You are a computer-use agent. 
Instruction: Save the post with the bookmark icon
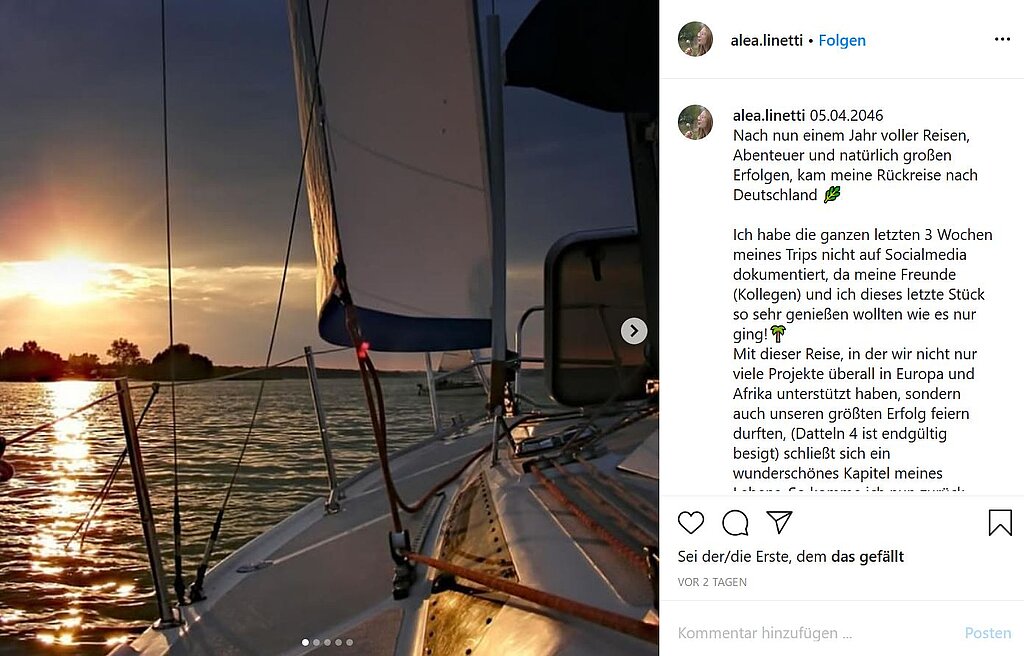[1000, 522]
